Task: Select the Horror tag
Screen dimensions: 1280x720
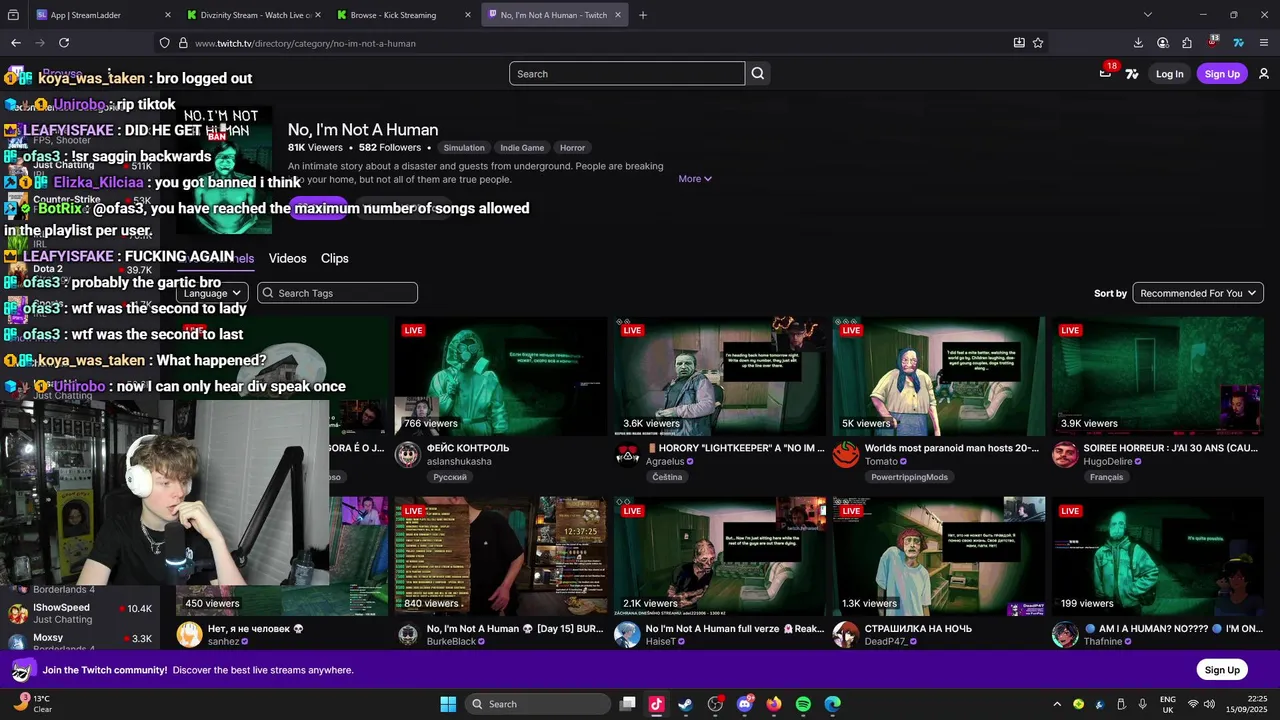Action: coord(572,148)
